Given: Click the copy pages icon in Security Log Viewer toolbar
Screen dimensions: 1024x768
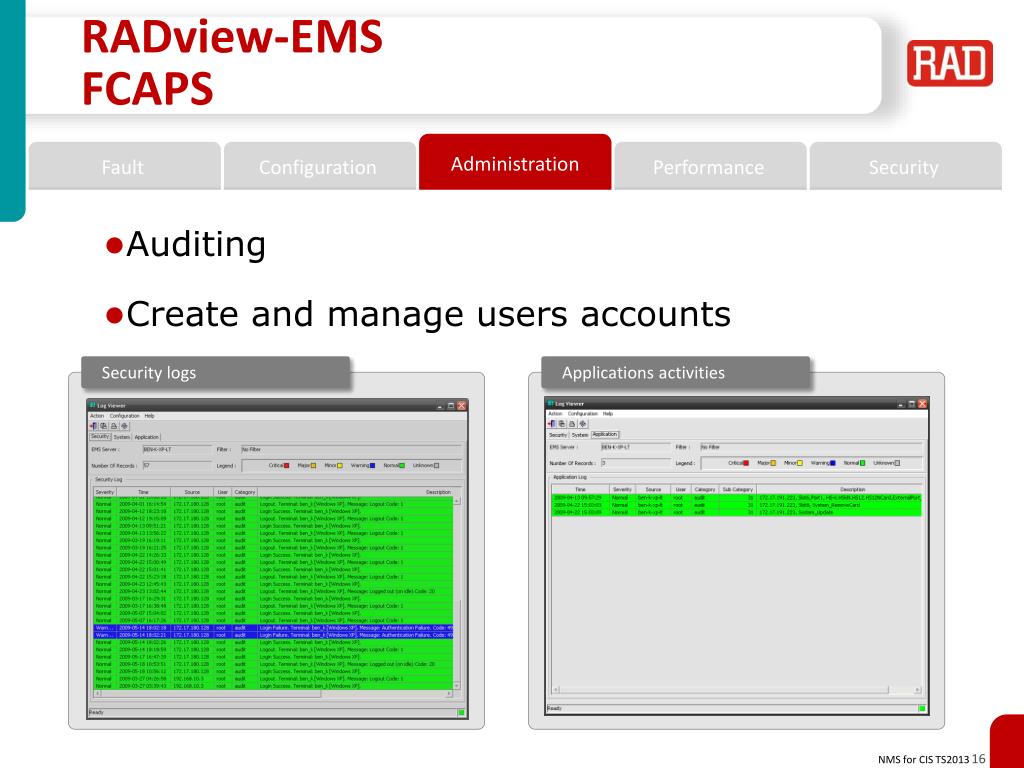Looking at the screenshot, I should coord(104,425).
